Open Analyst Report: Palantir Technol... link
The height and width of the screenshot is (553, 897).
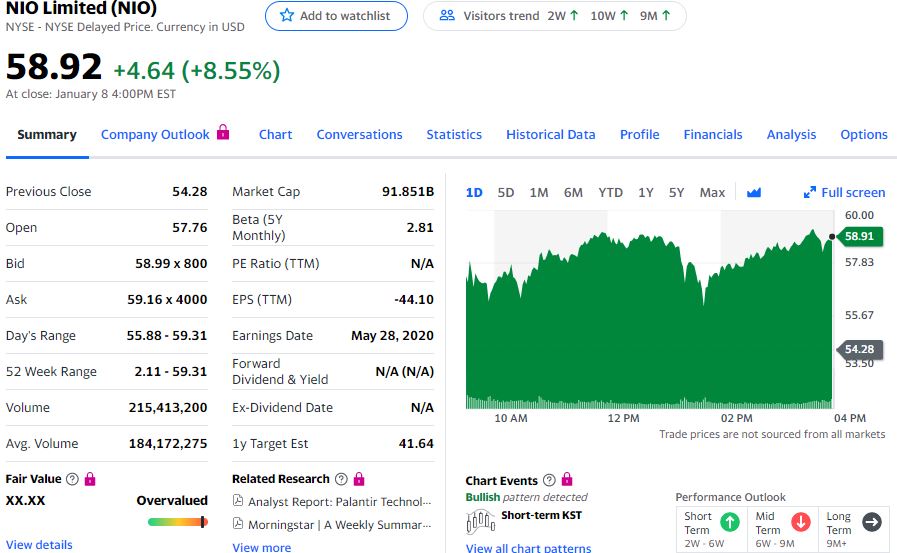pyautogui.click(x=339, y=502)
